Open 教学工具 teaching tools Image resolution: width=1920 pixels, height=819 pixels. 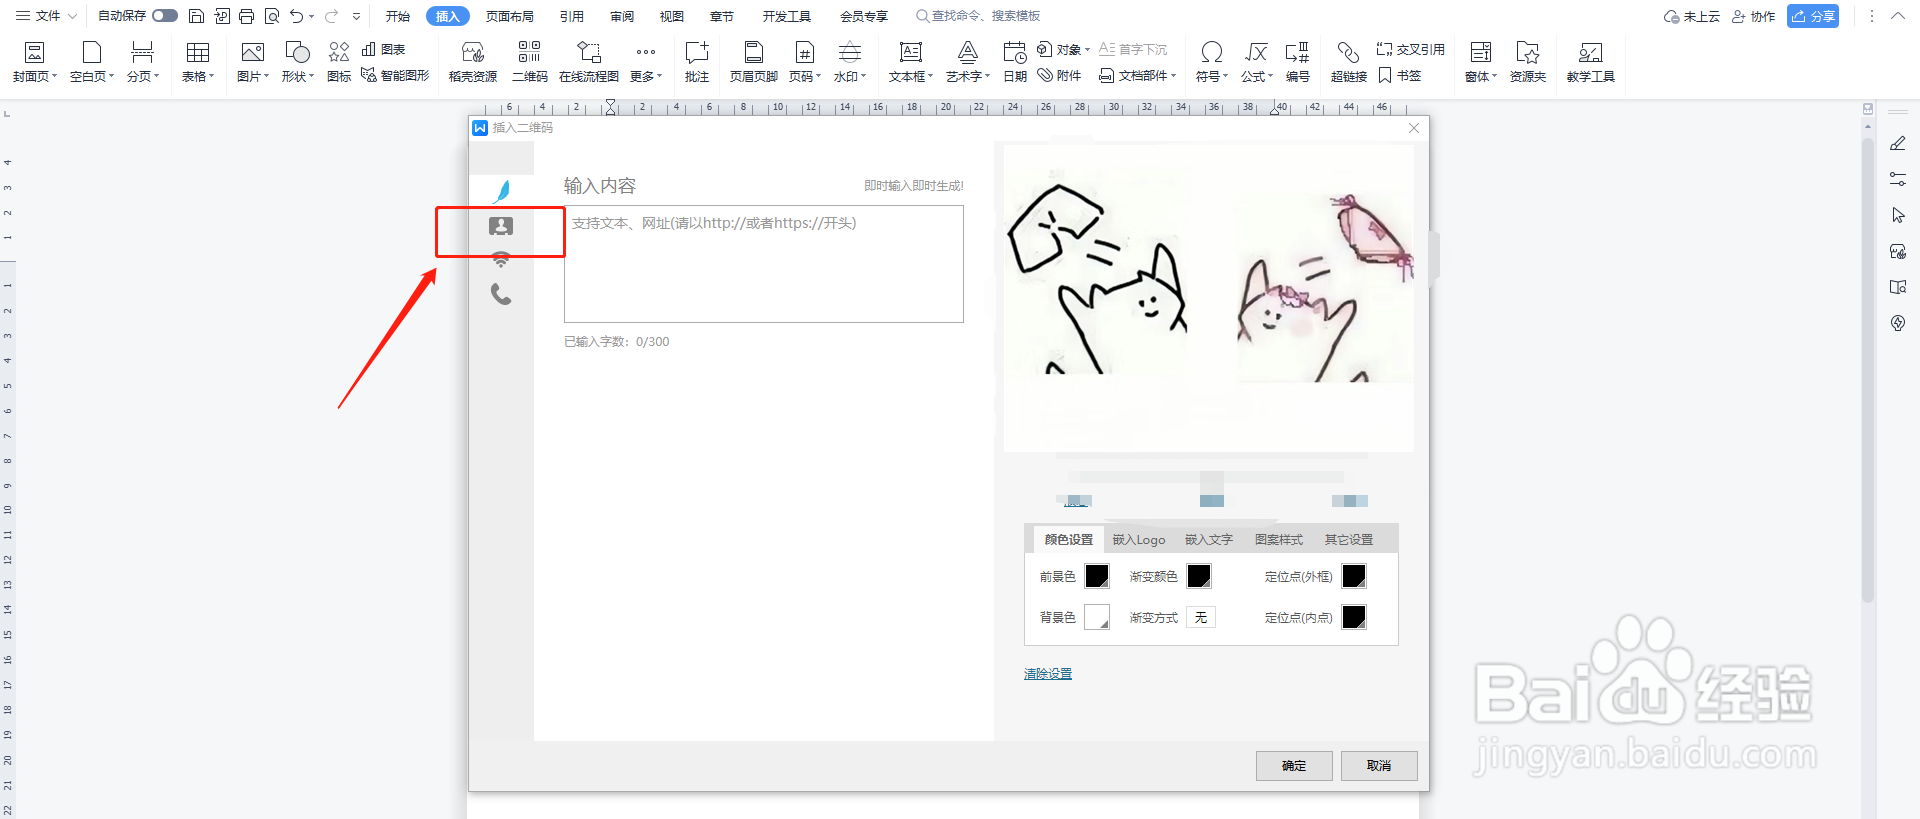[x=1591, y=62]
